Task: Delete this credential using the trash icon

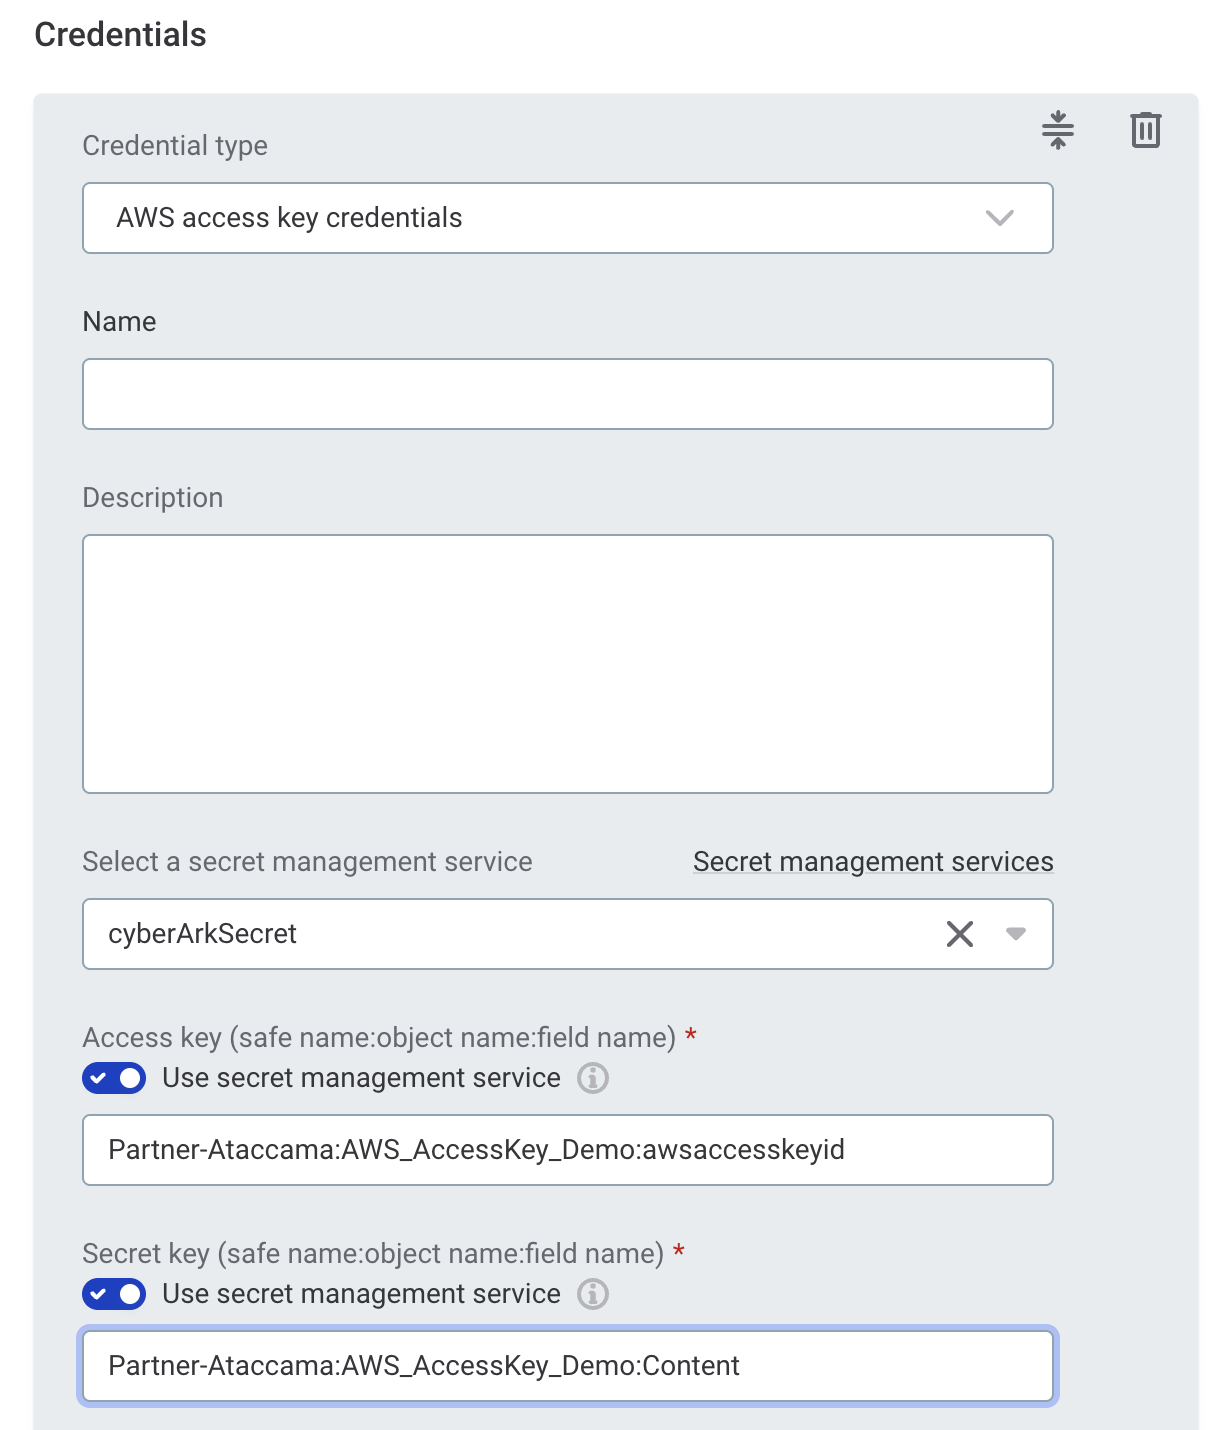Action: pos(1145,130)
